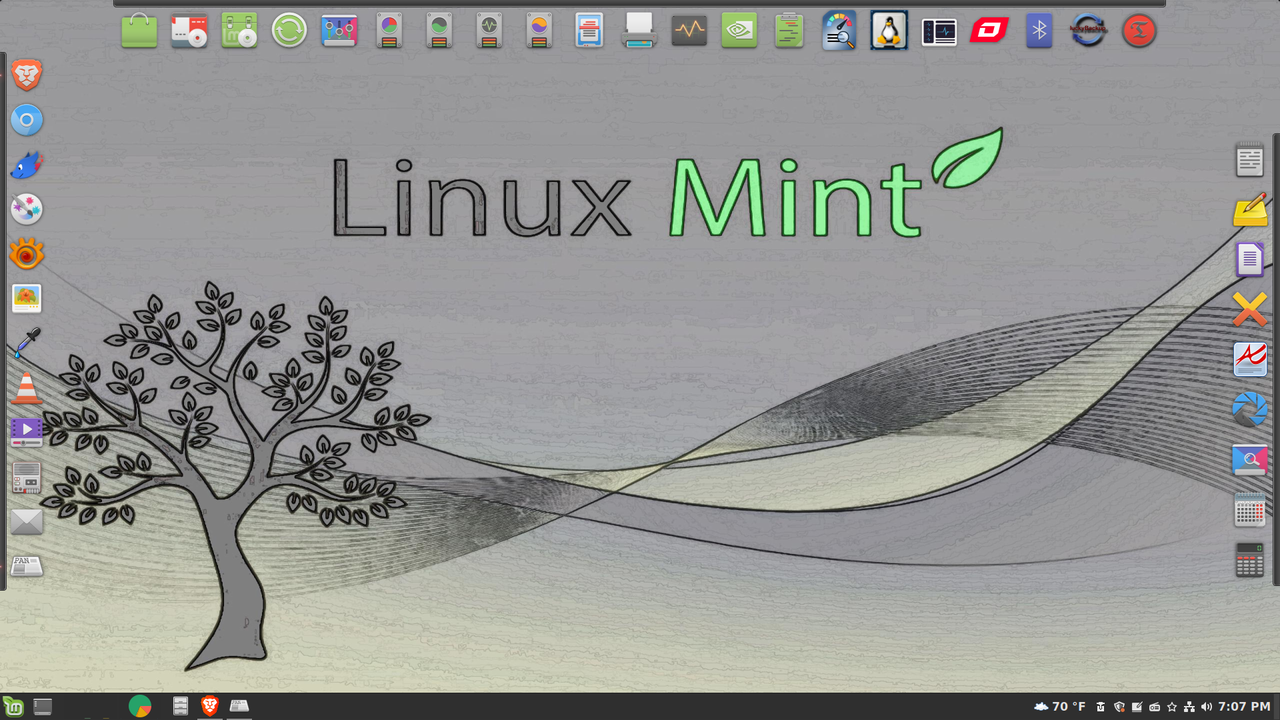Image resolution: width=1280 pixels, height=720 pixels.
Task: Open the purple pie disk usage icon
Action: (x=389, y=31)
